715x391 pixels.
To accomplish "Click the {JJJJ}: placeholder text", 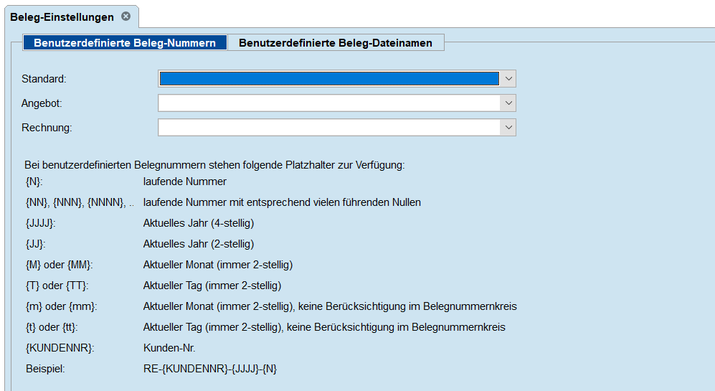I will tap(41, 223).
